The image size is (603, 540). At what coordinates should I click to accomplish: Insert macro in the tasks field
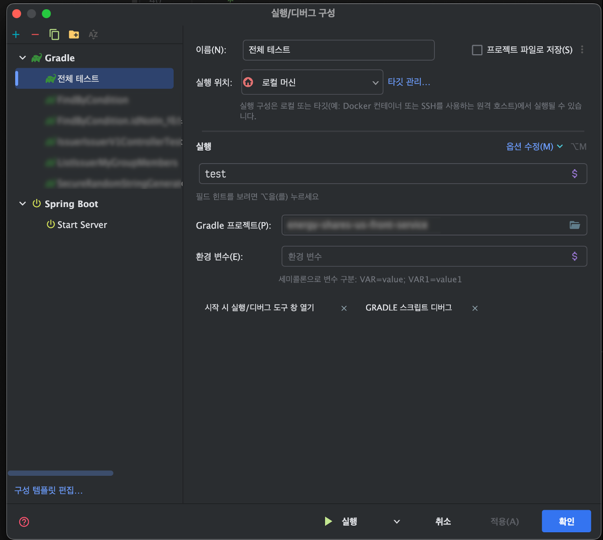574,173
